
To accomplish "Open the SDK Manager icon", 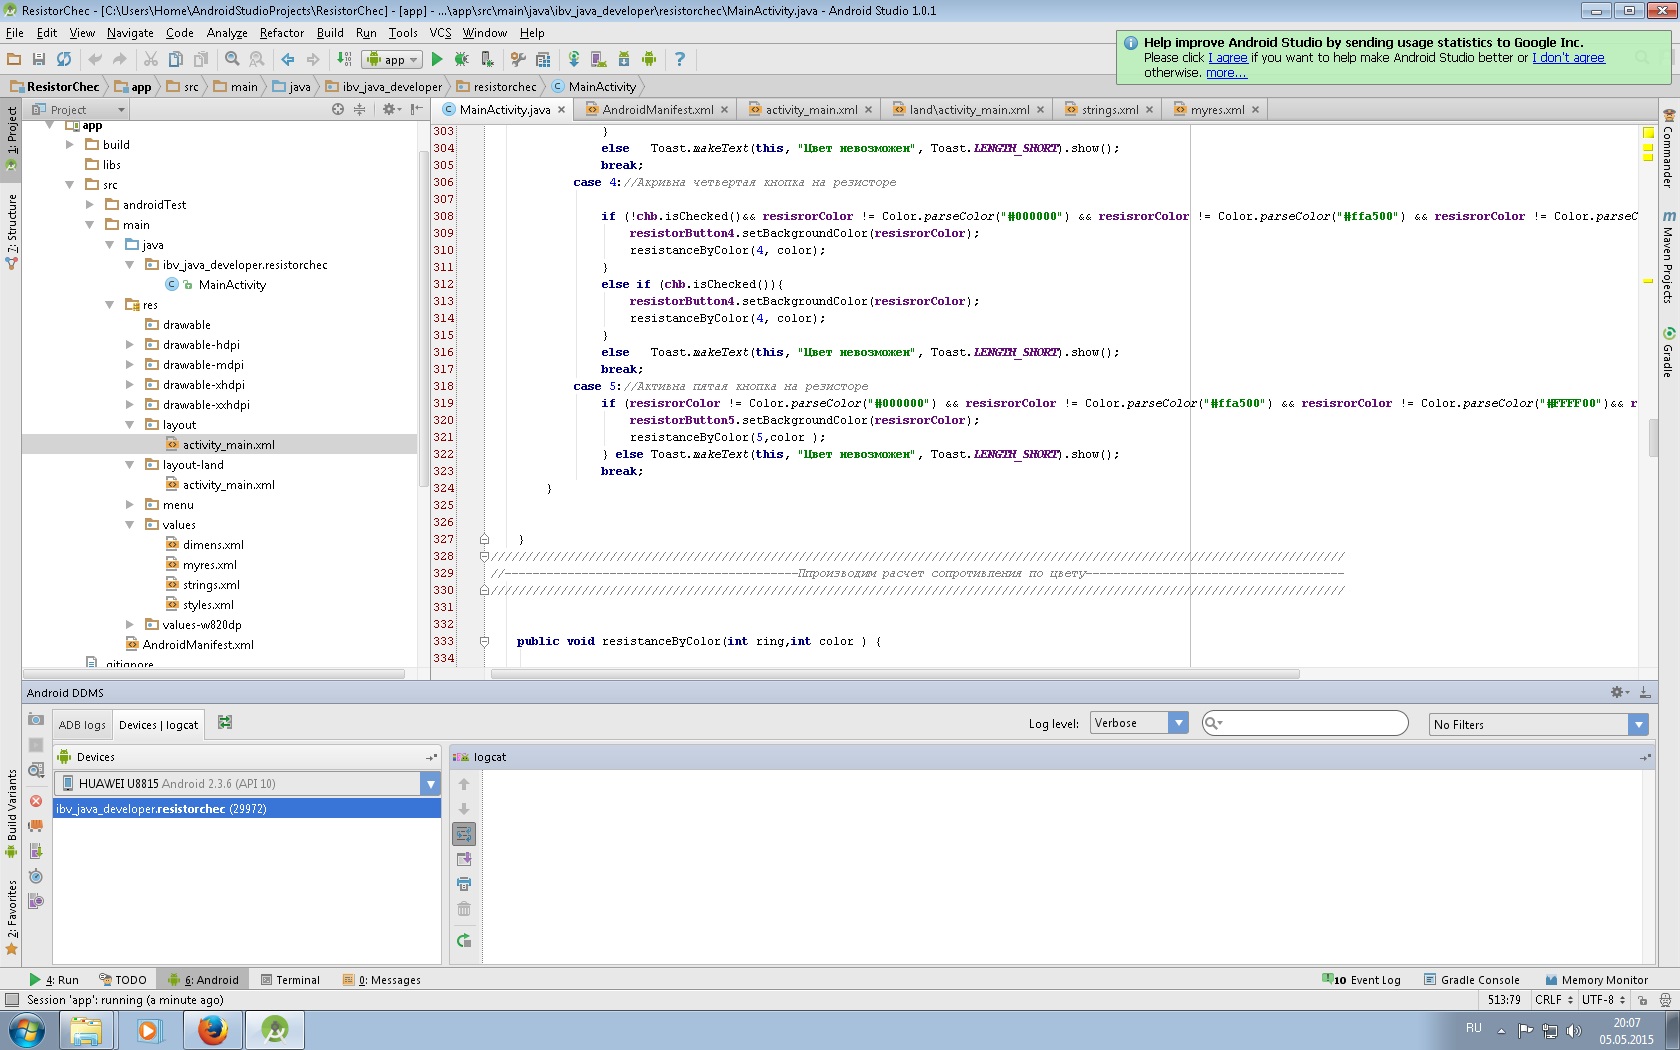I will (x=624, y=60).
